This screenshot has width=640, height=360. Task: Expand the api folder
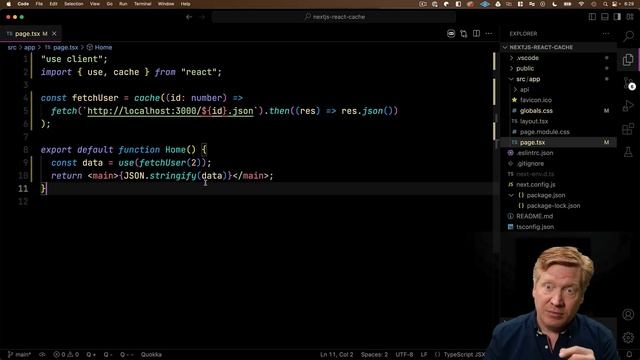point(558,89)
